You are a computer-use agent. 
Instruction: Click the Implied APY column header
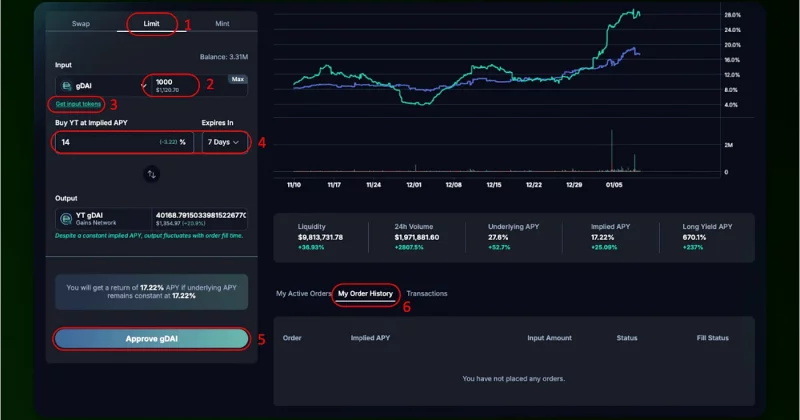[x=370, y=338]
